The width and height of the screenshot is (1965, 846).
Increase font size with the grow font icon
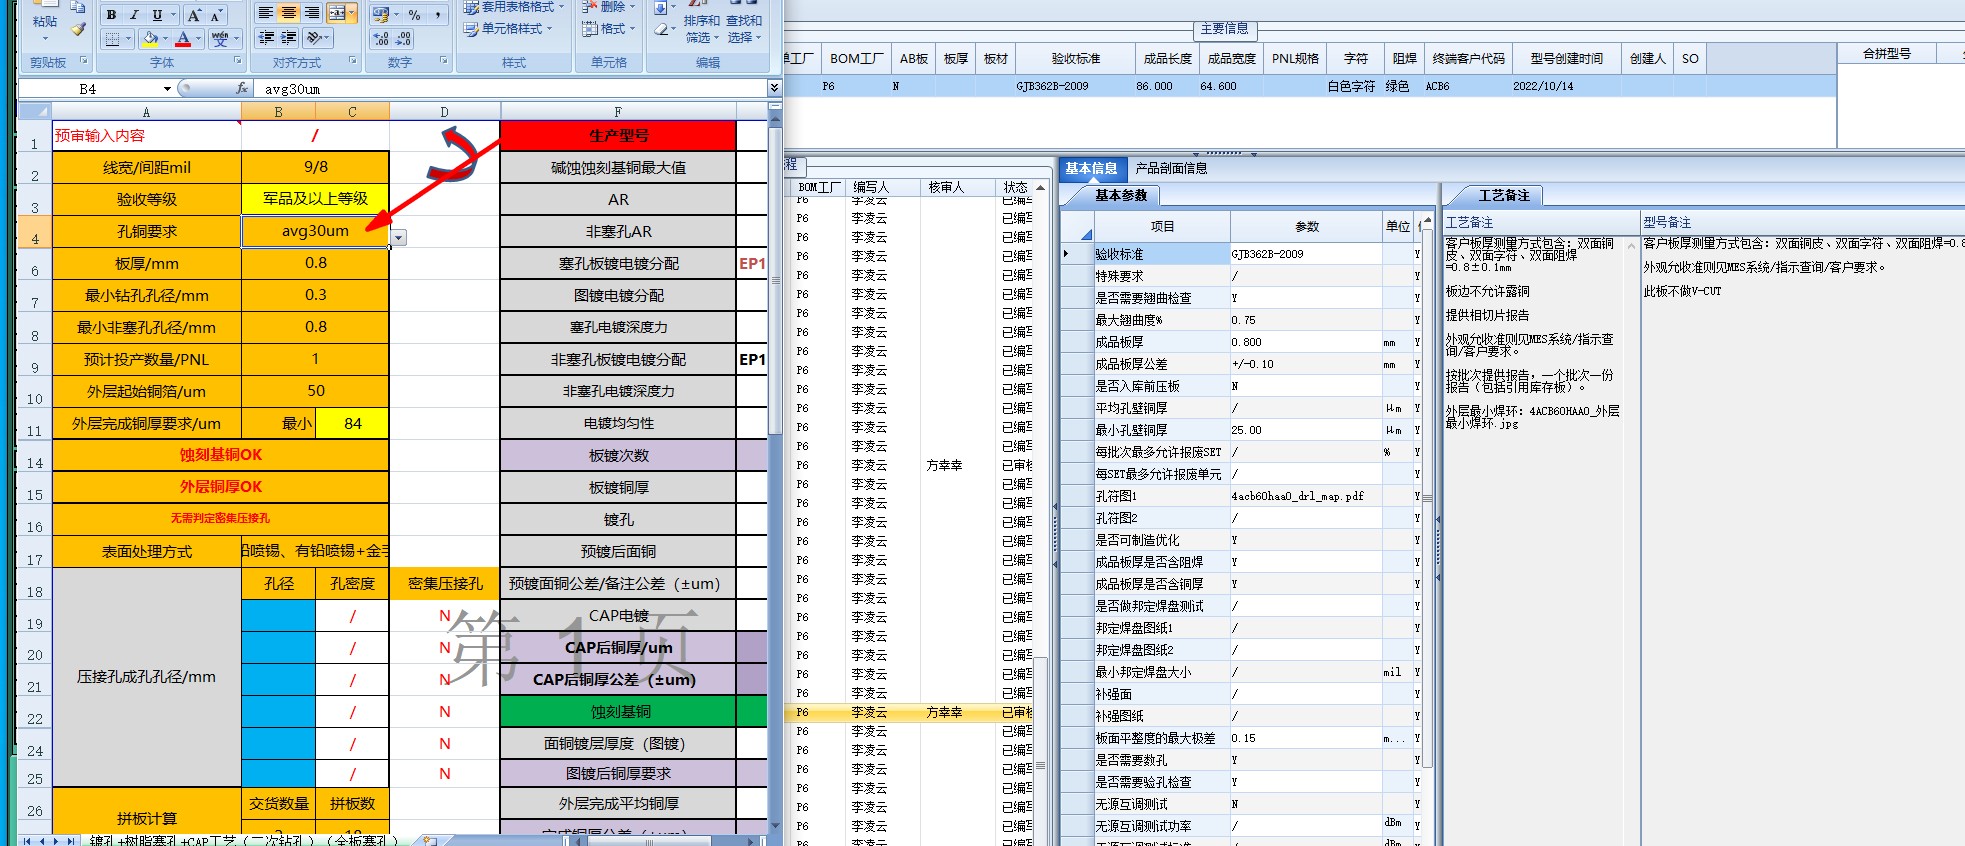194,15
